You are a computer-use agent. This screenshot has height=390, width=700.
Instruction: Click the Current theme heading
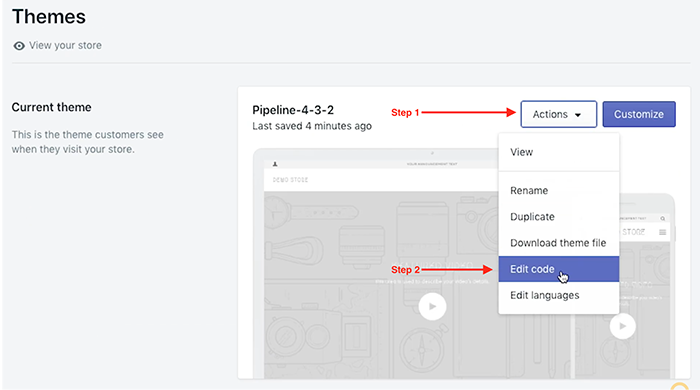(x=51, y=108)
